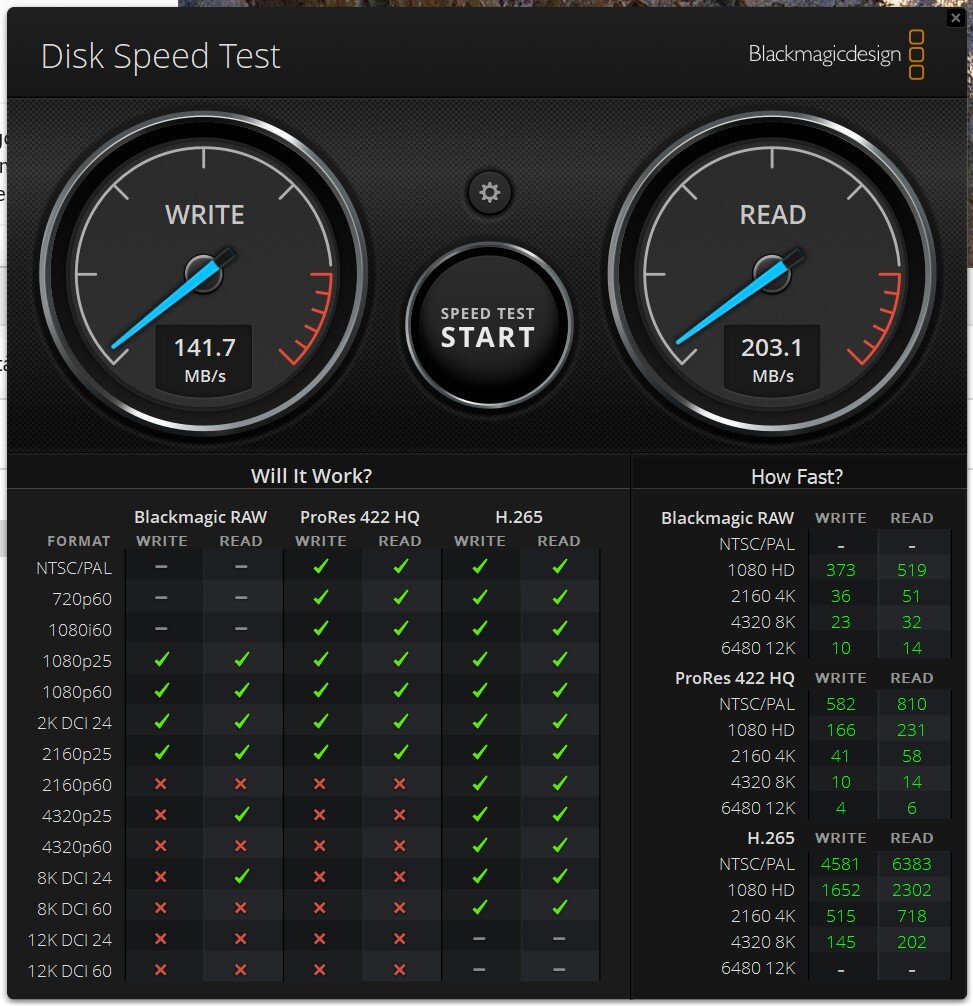Click ProRes 422 HQ NTSC/PAL write value 582
973x1006 pixels.
[840, 704]
